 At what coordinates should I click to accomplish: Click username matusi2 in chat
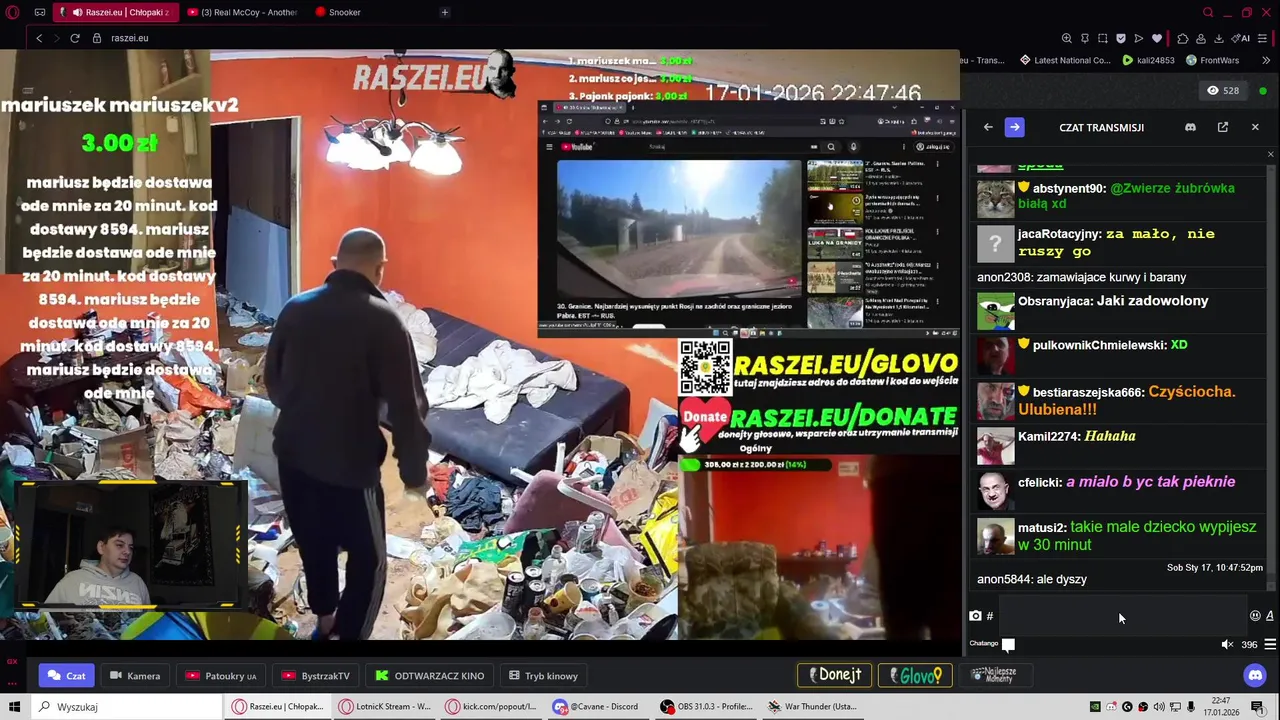1042,528
